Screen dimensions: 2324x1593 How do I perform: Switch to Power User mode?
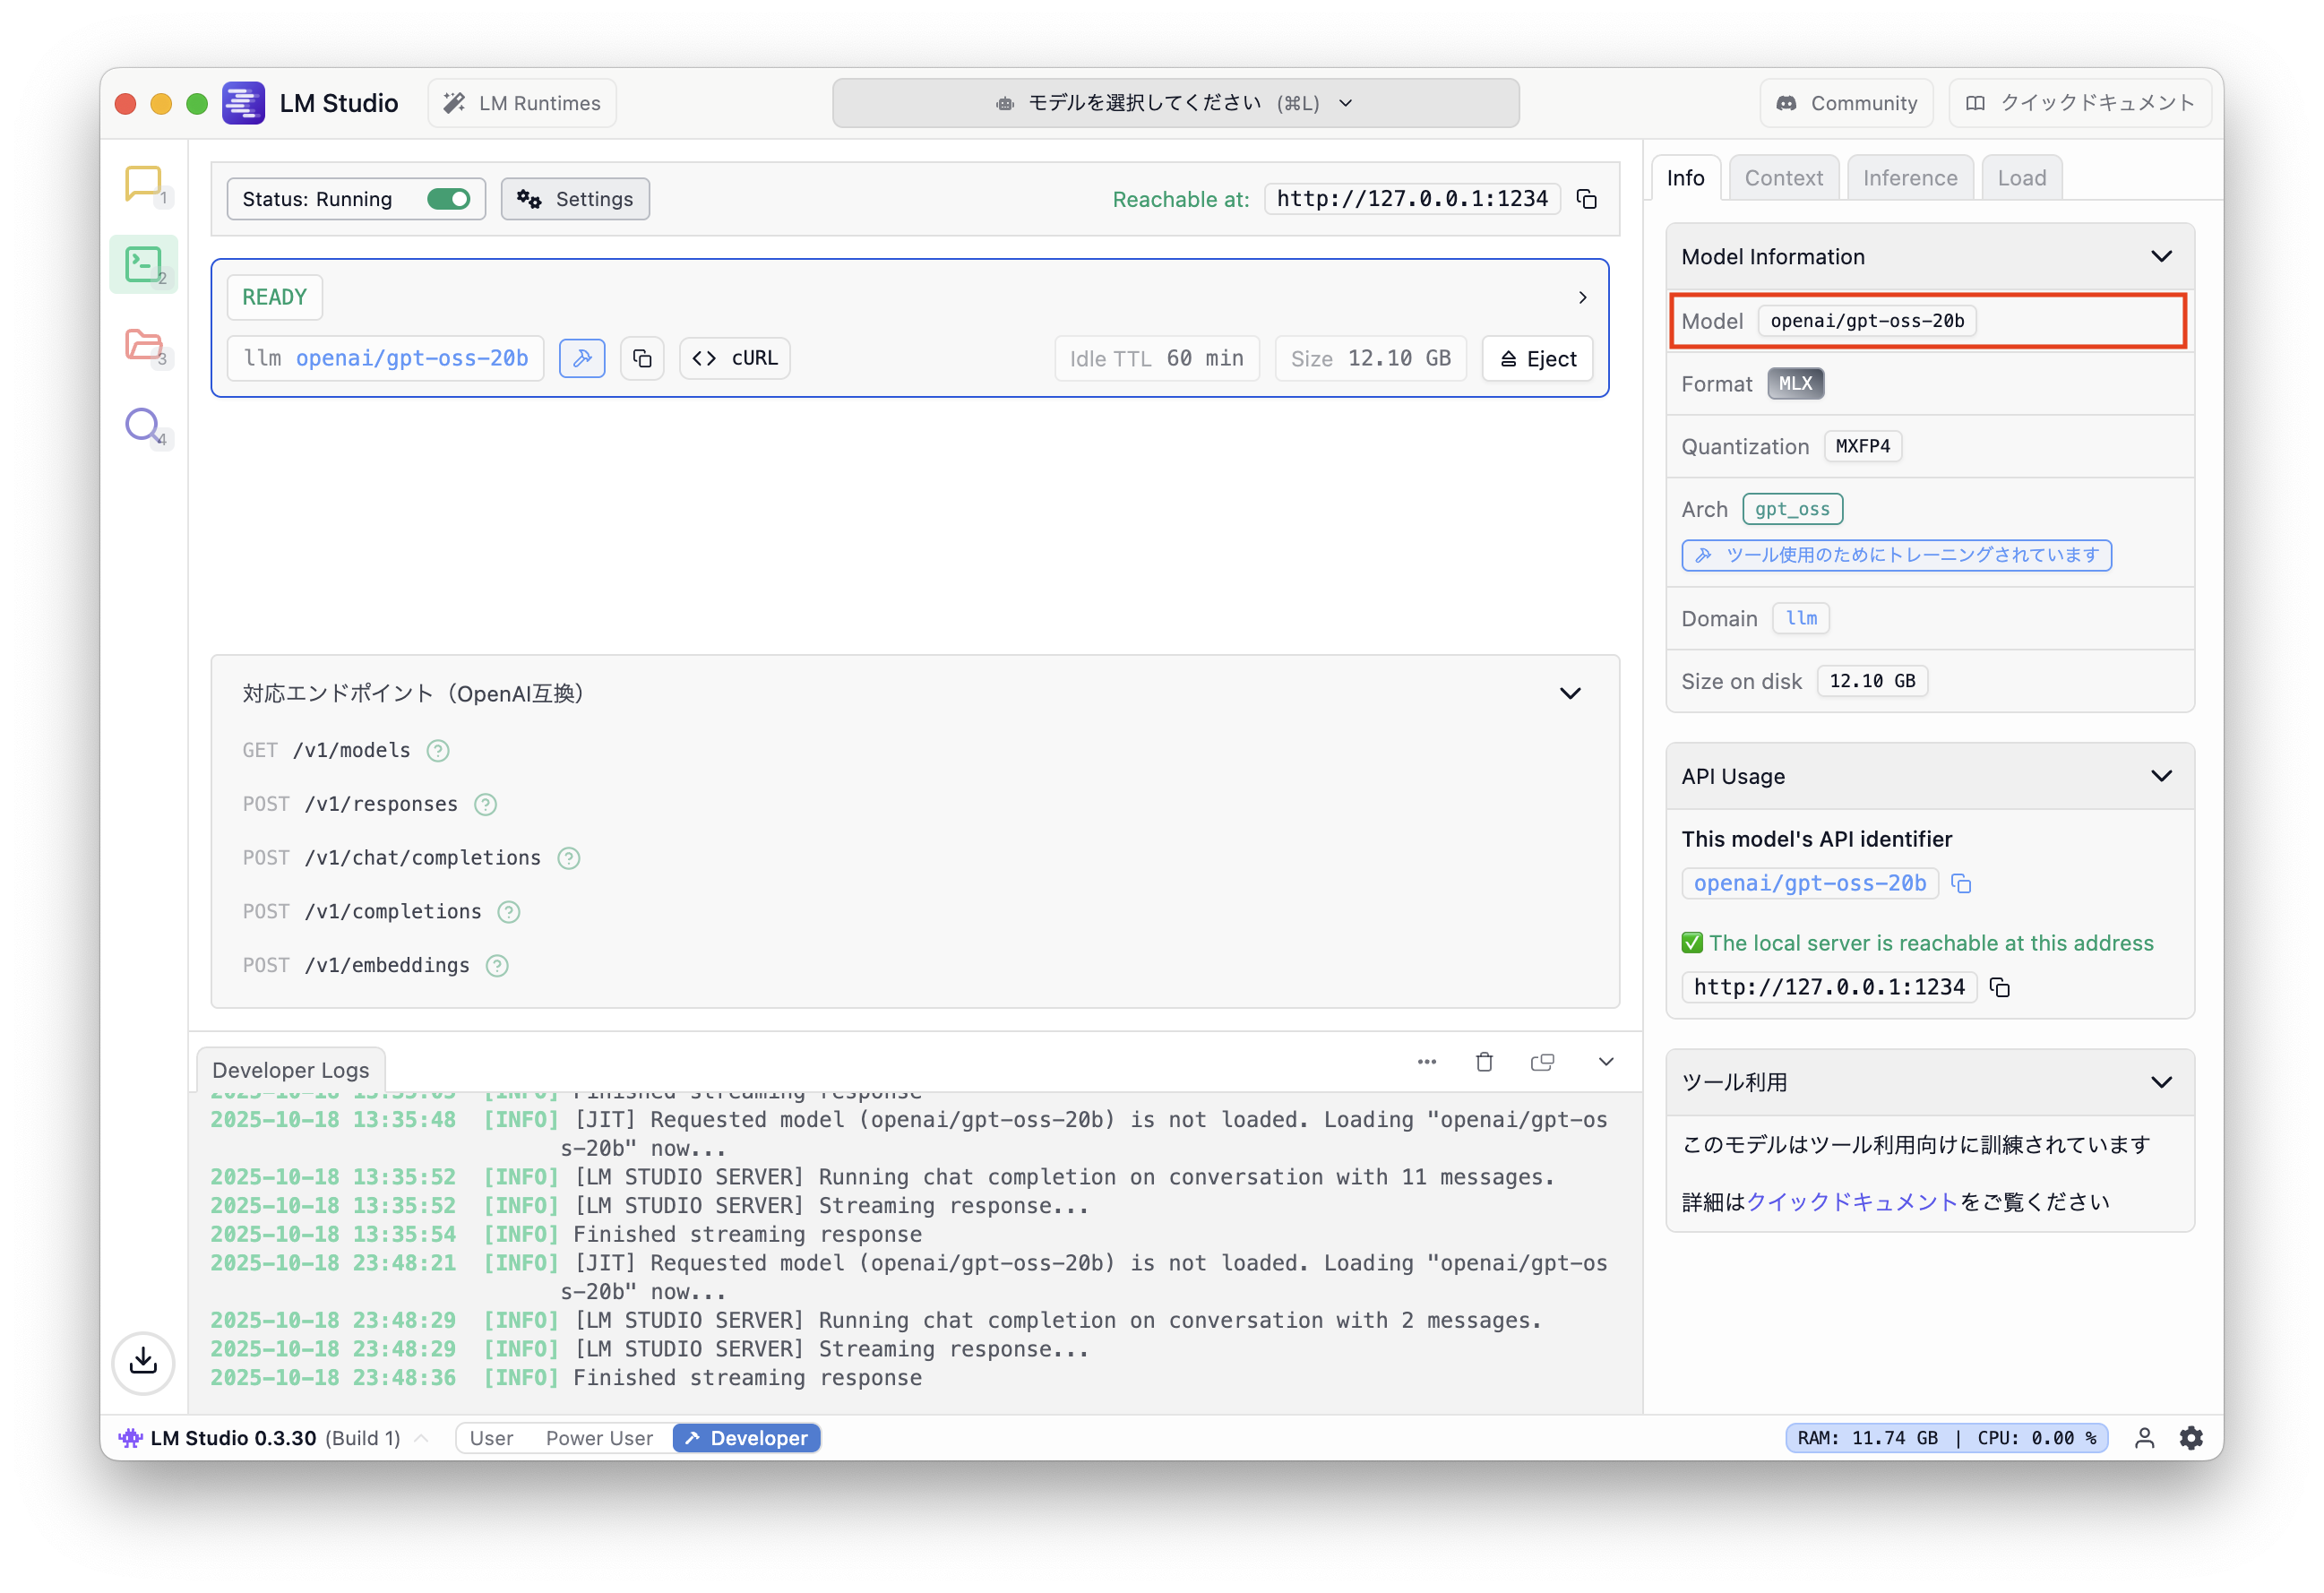point(599,1438)
